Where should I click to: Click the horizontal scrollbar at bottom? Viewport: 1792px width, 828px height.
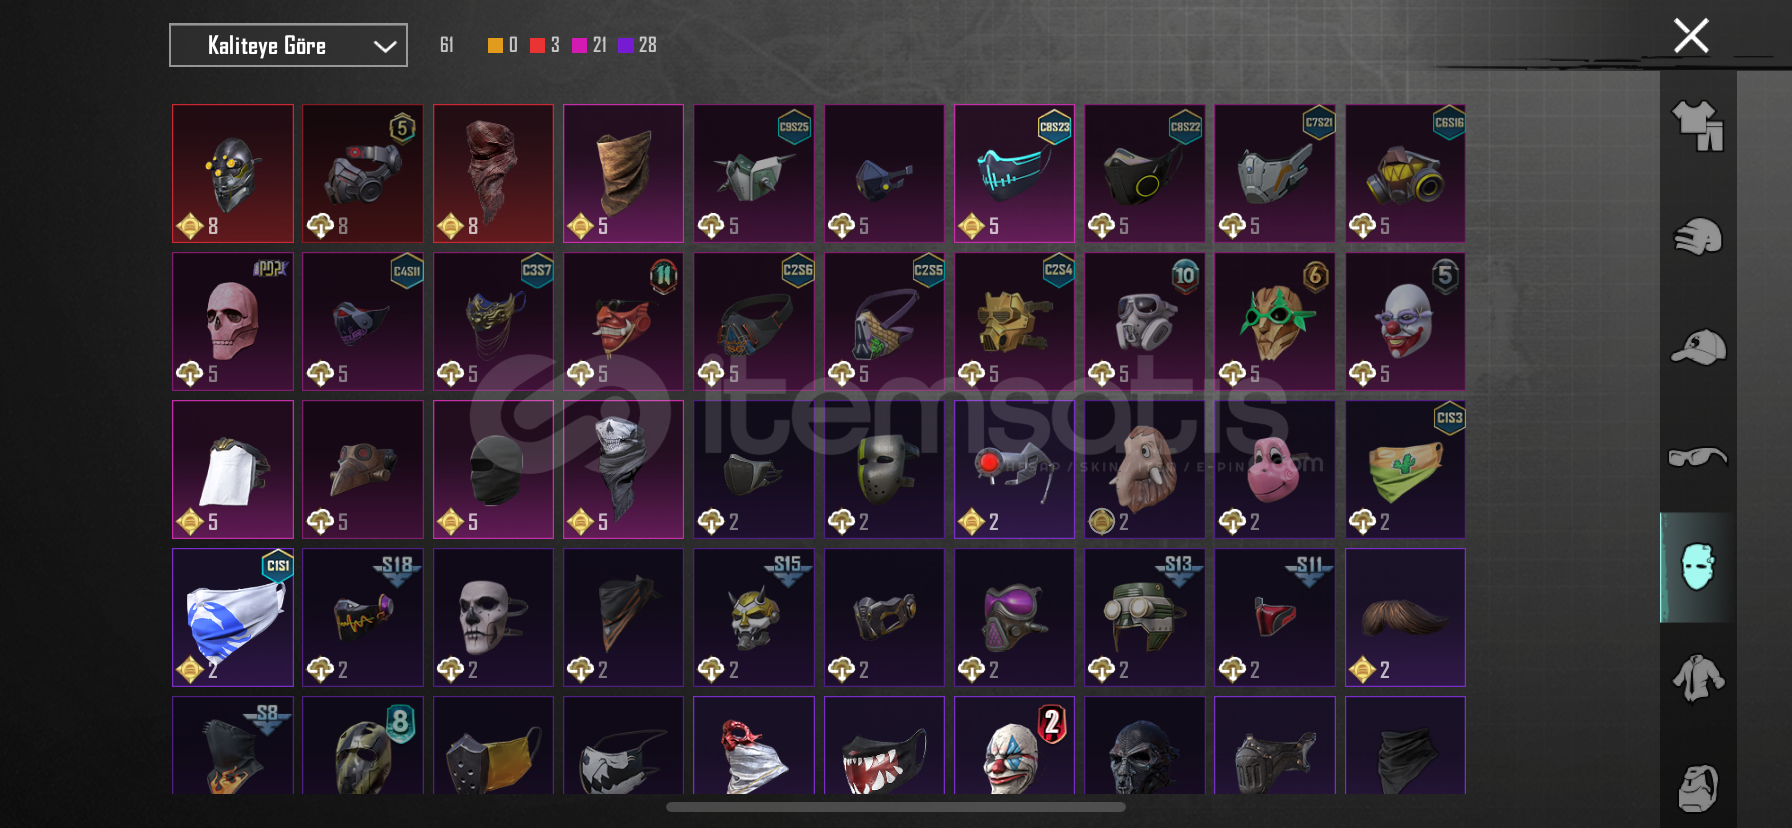896,807
